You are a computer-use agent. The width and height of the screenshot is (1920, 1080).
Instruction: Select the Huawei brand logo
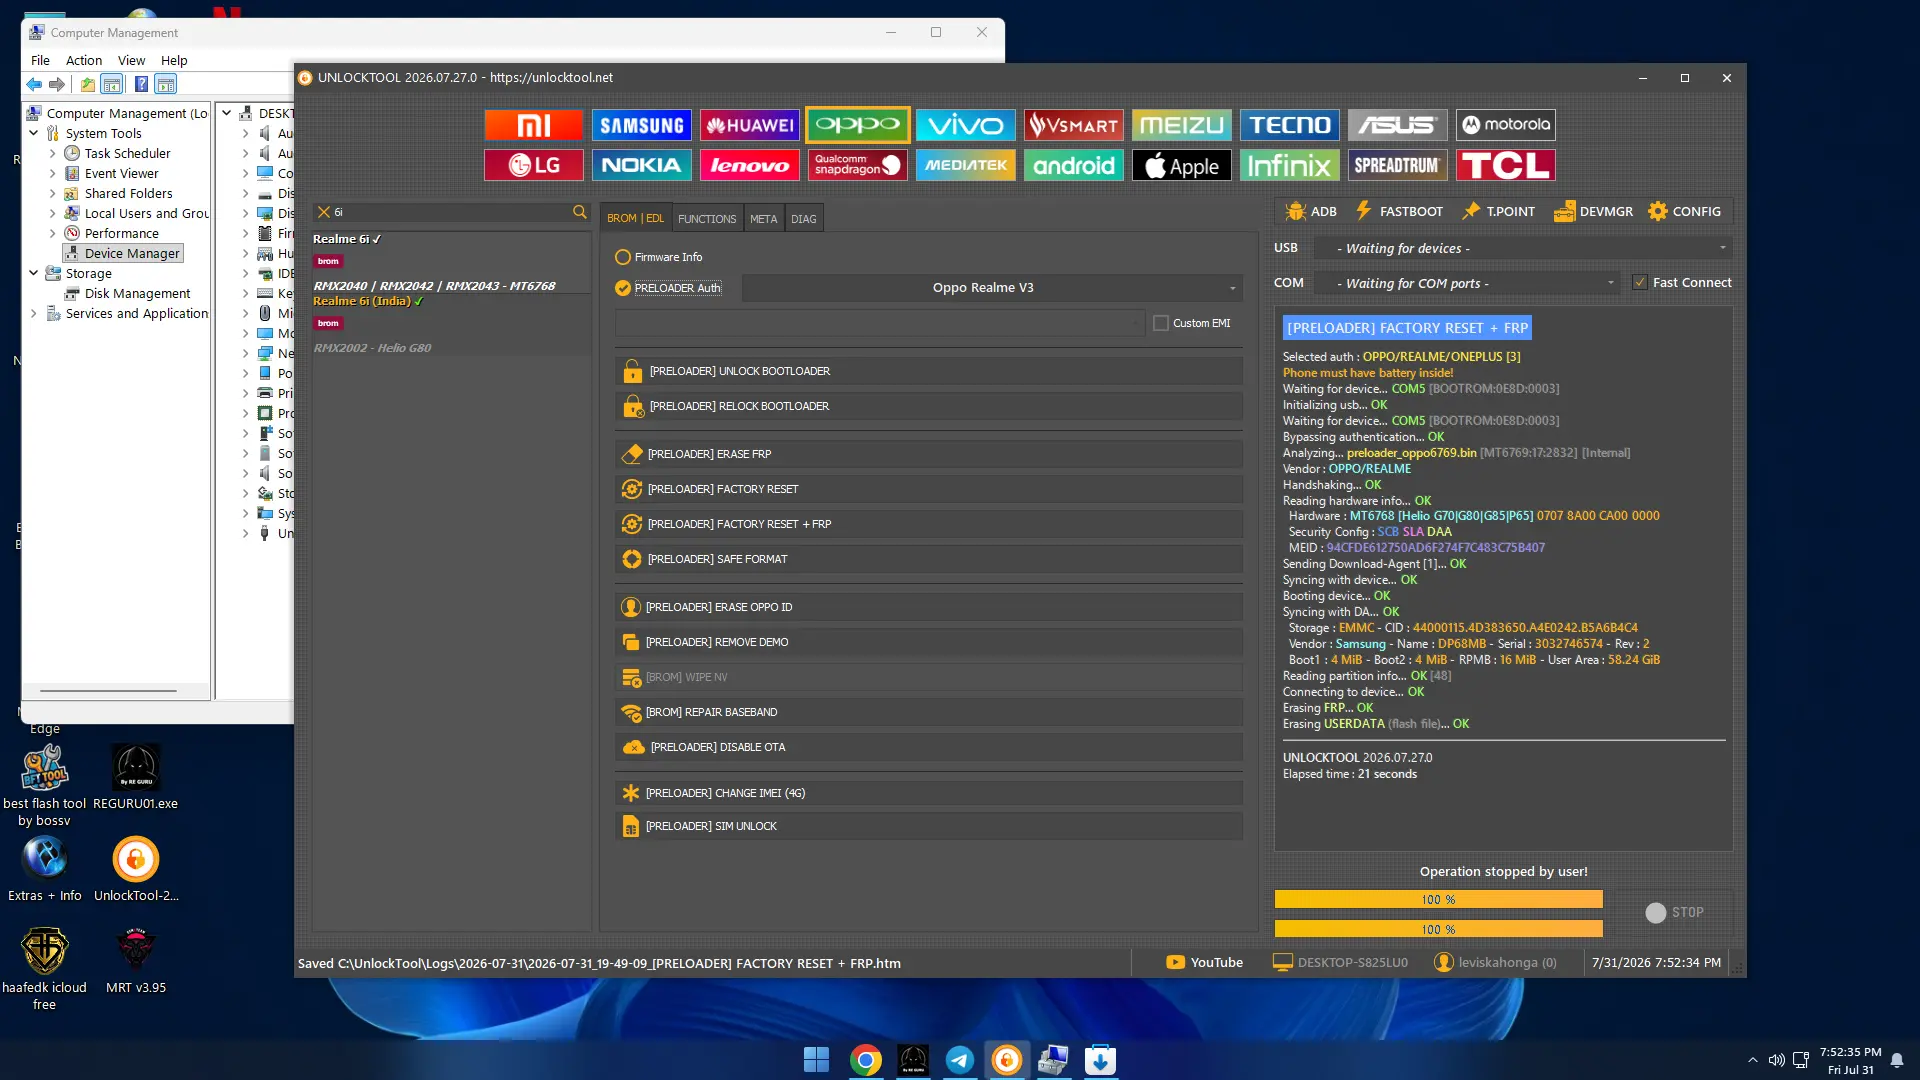click(x=750, y=125)
